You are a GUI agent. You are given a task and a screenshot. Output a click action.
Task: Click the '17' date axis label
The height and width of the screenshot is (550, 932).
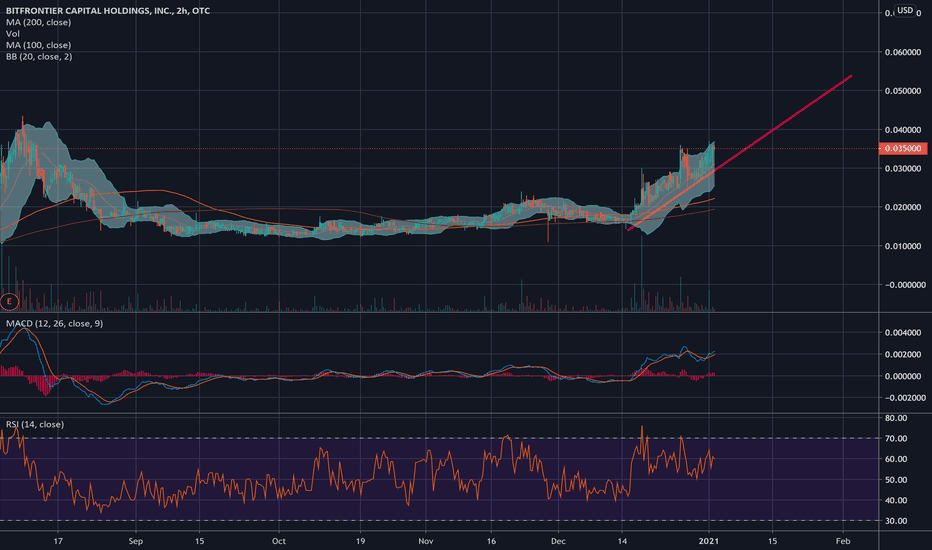tap(58, 541)
